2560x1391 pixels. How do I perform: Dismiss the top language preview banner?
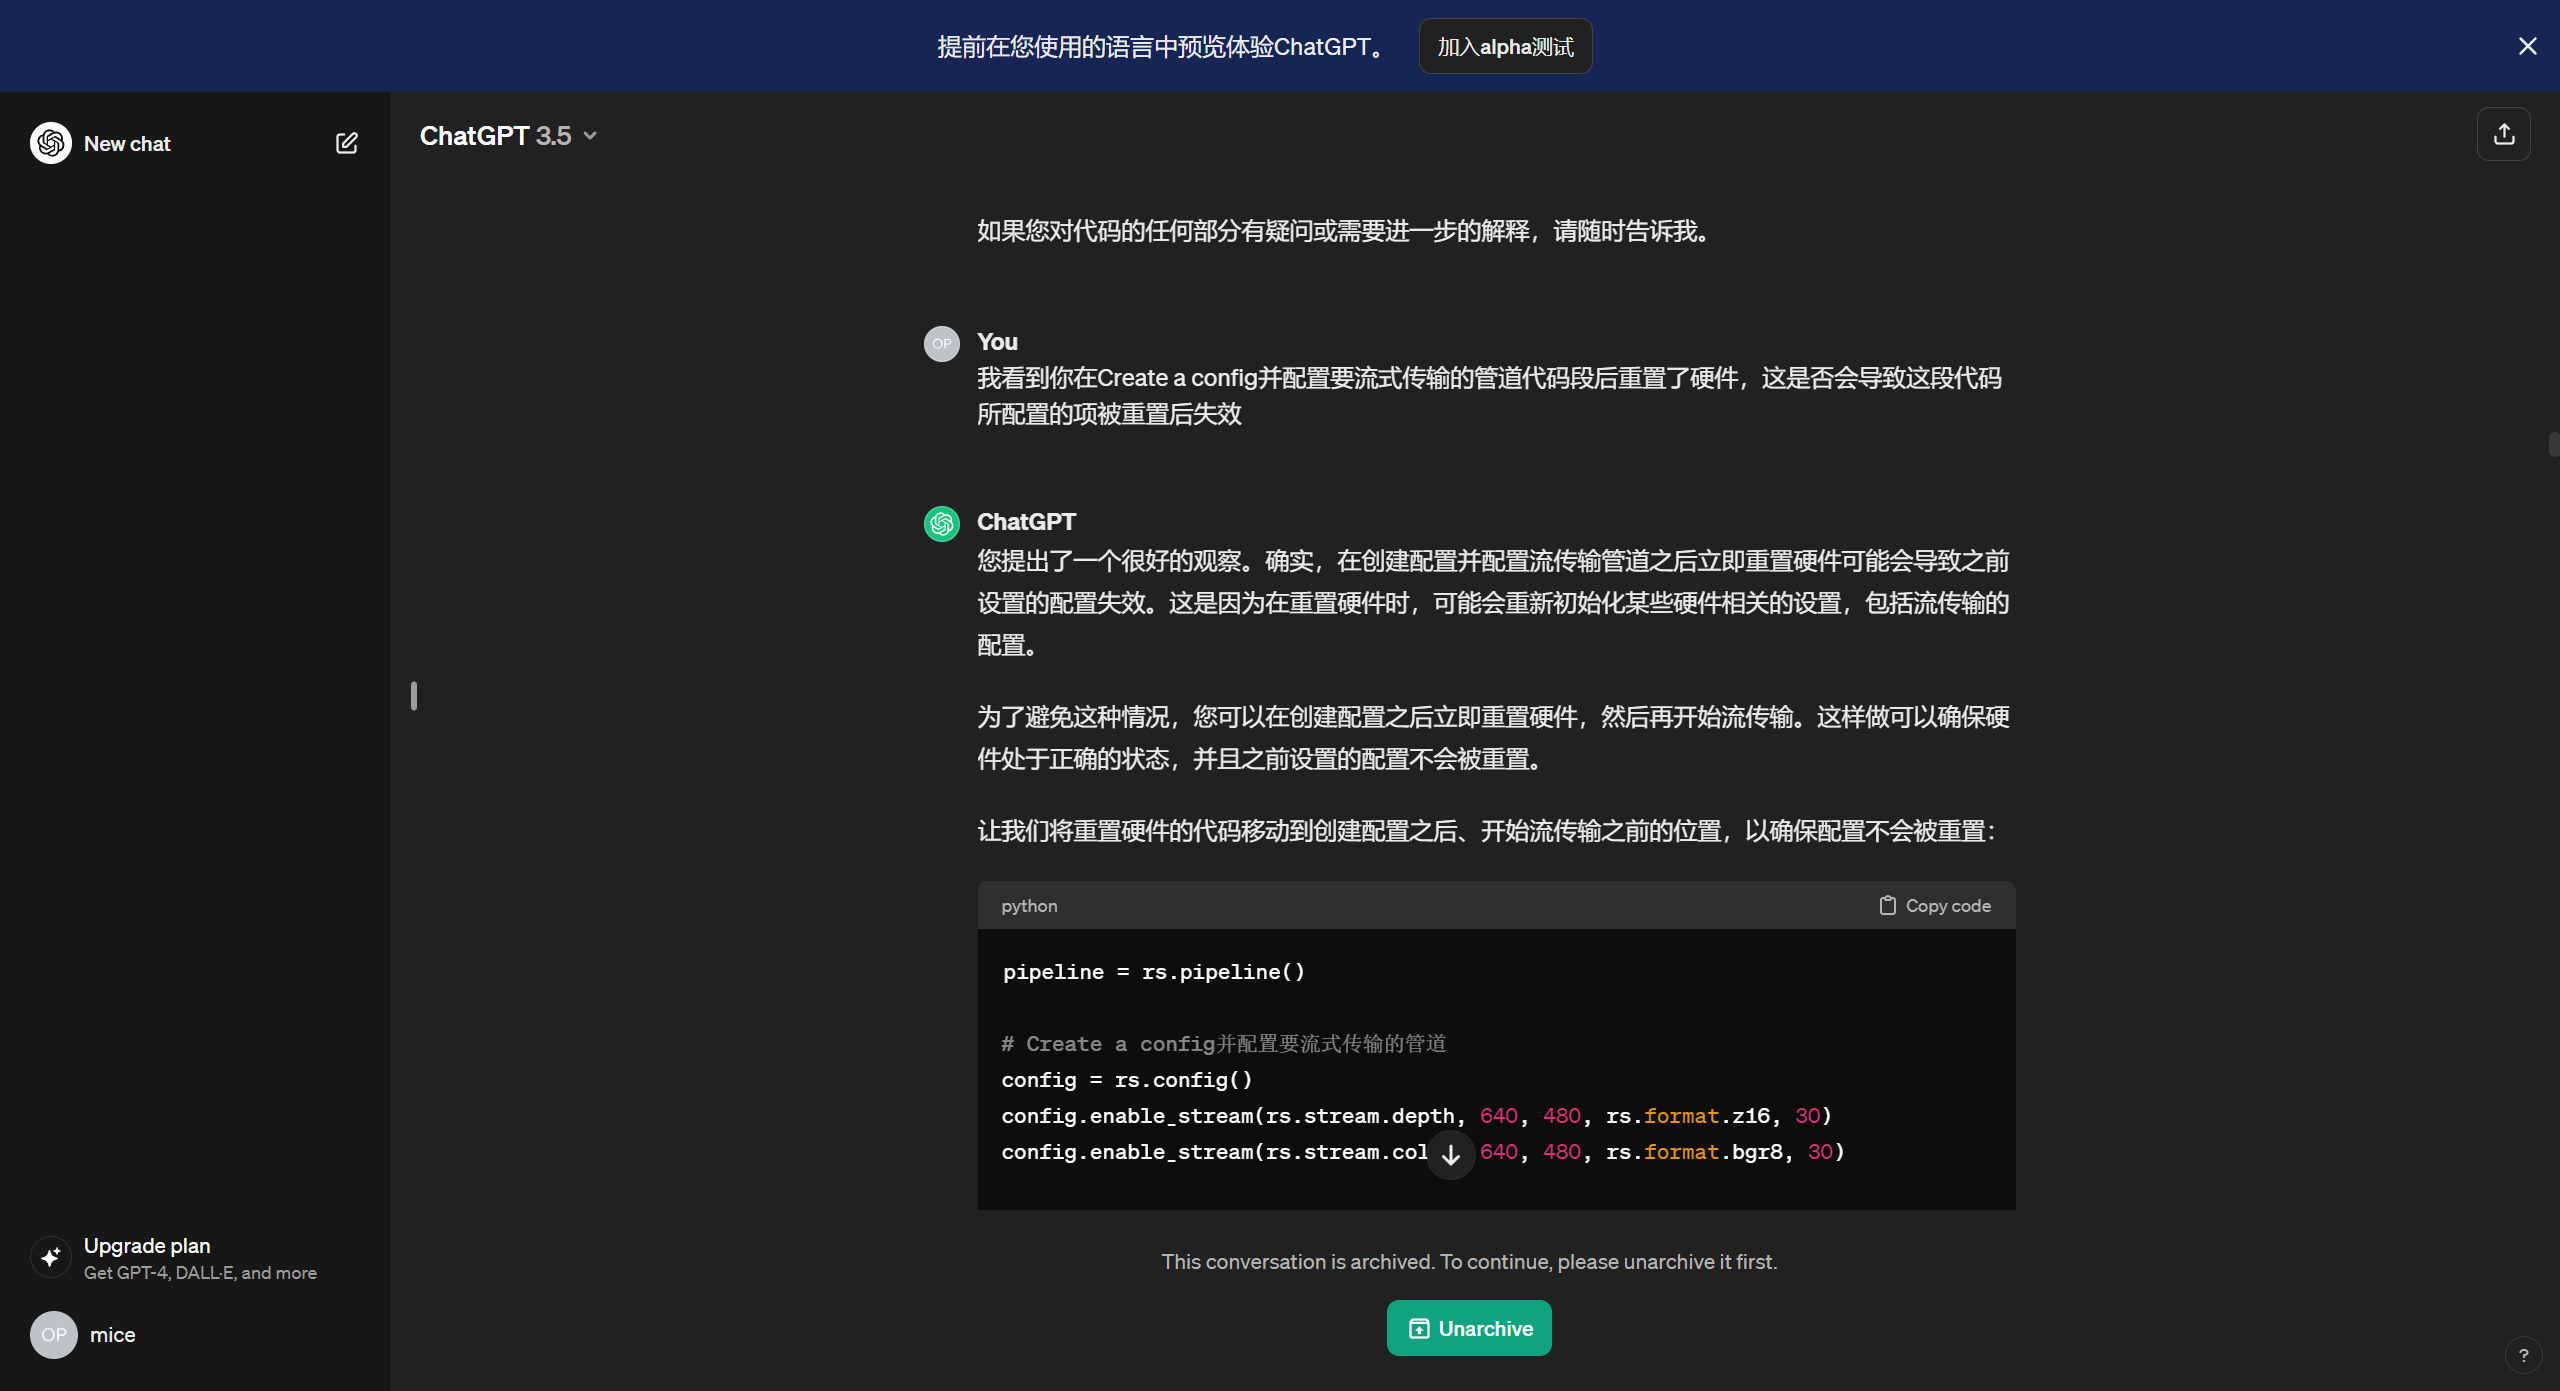click(x=2527, y=46)
